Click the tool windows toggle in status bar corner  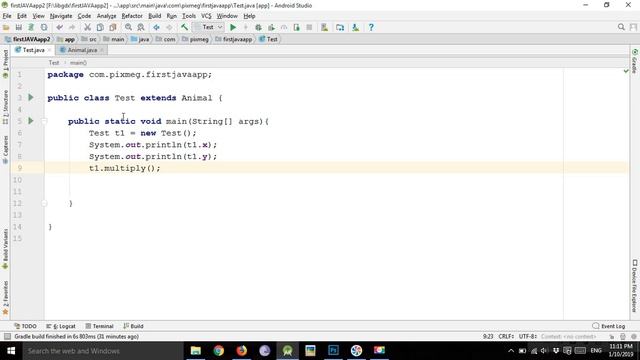7,336
